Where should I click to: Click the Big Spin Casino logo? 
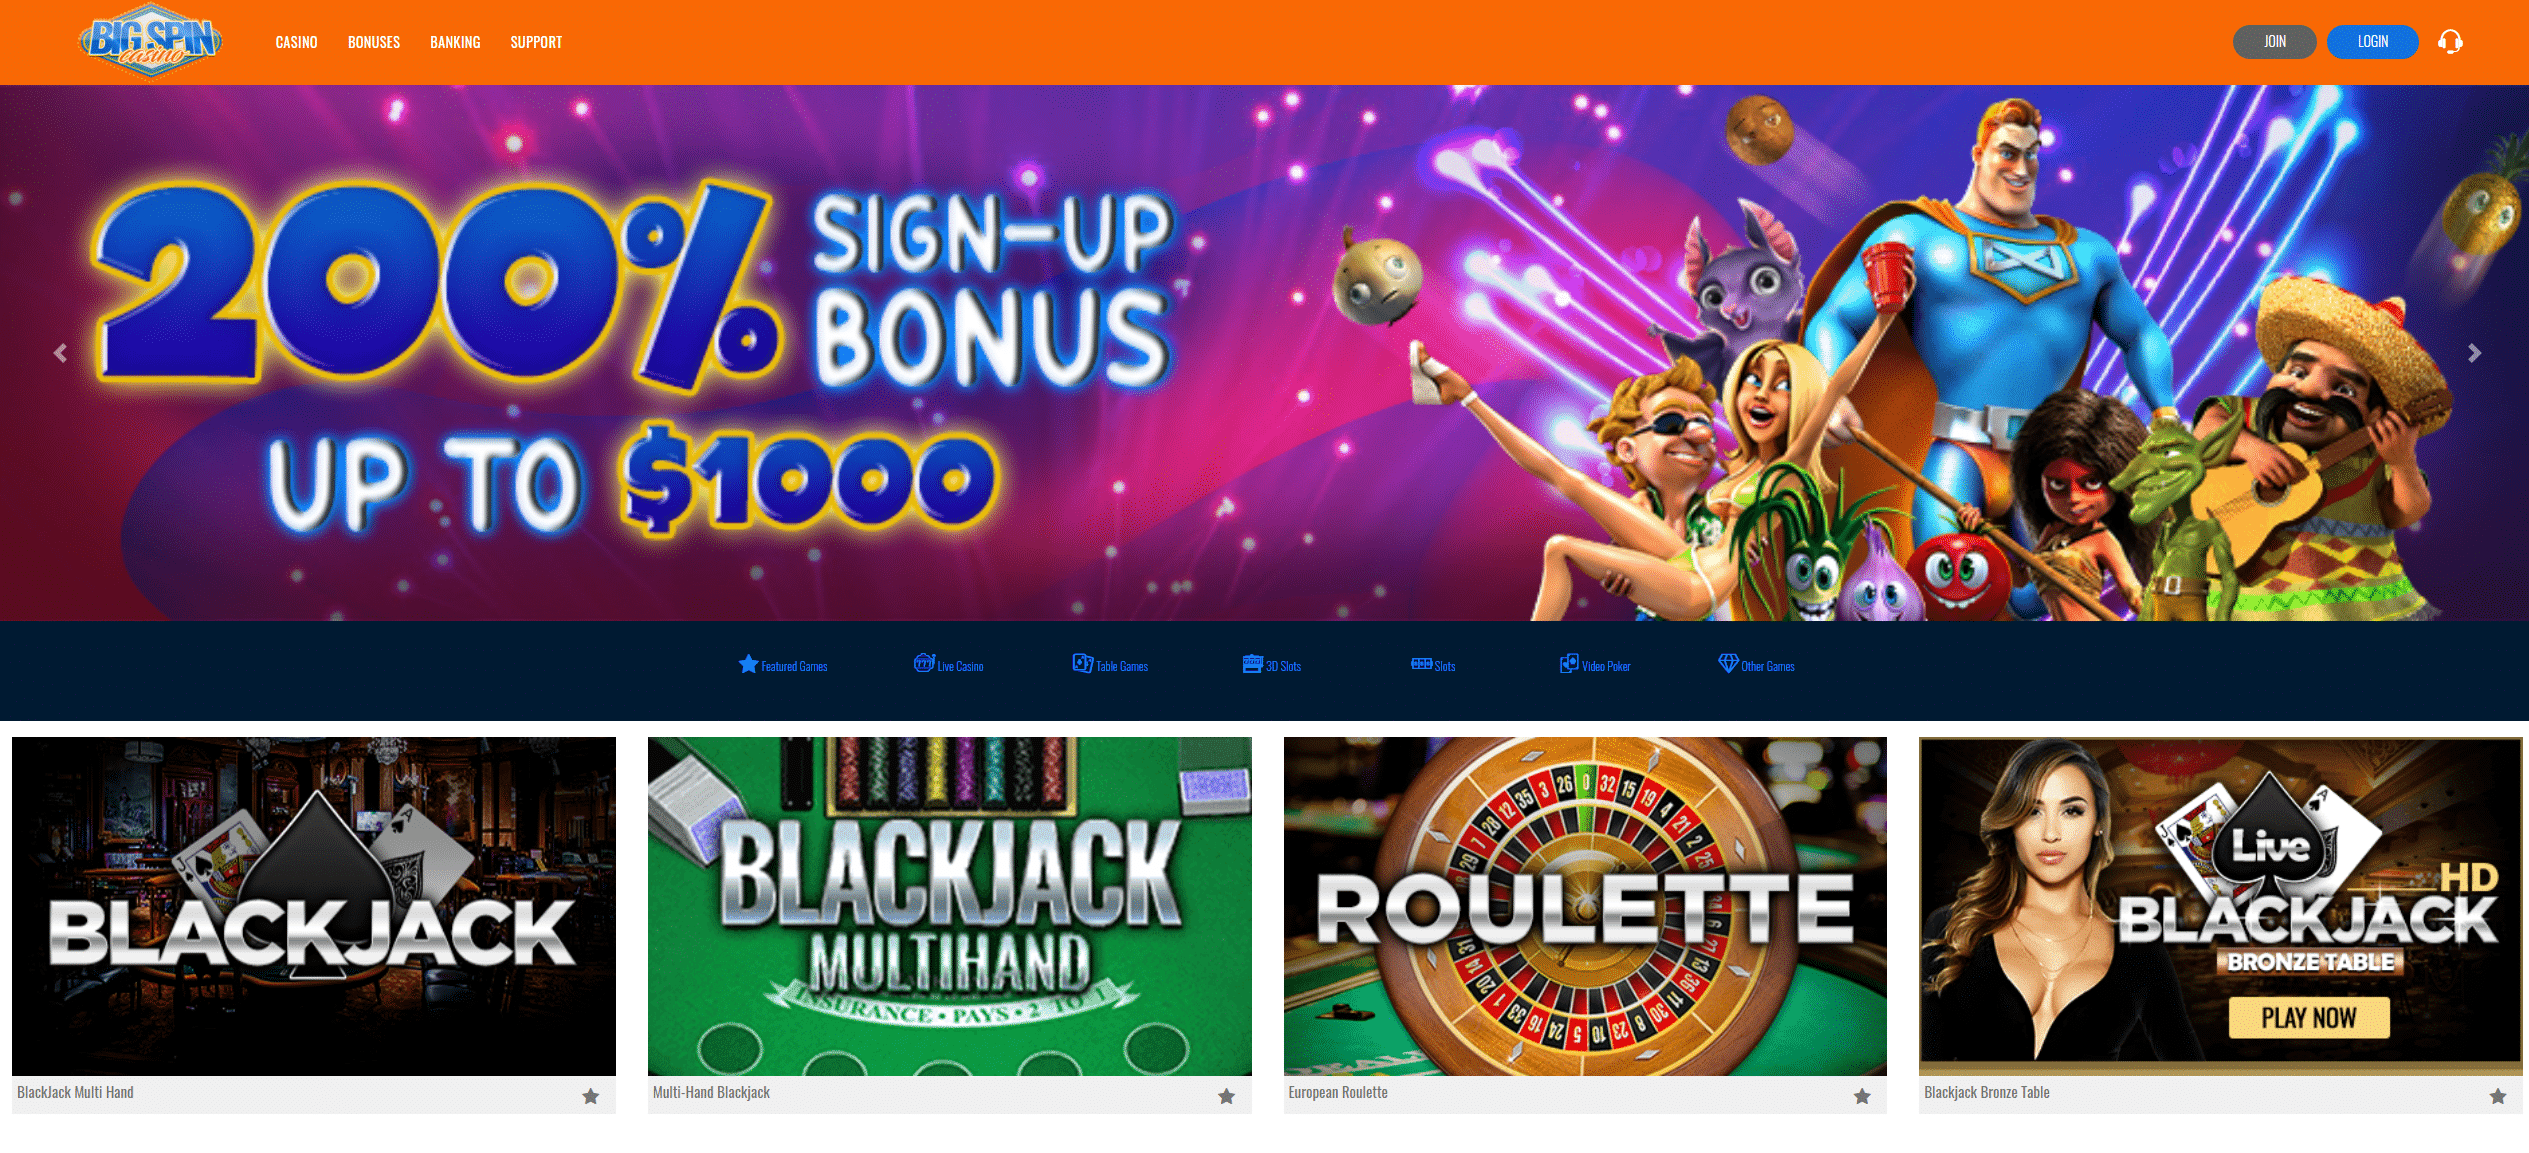point(150,42)
